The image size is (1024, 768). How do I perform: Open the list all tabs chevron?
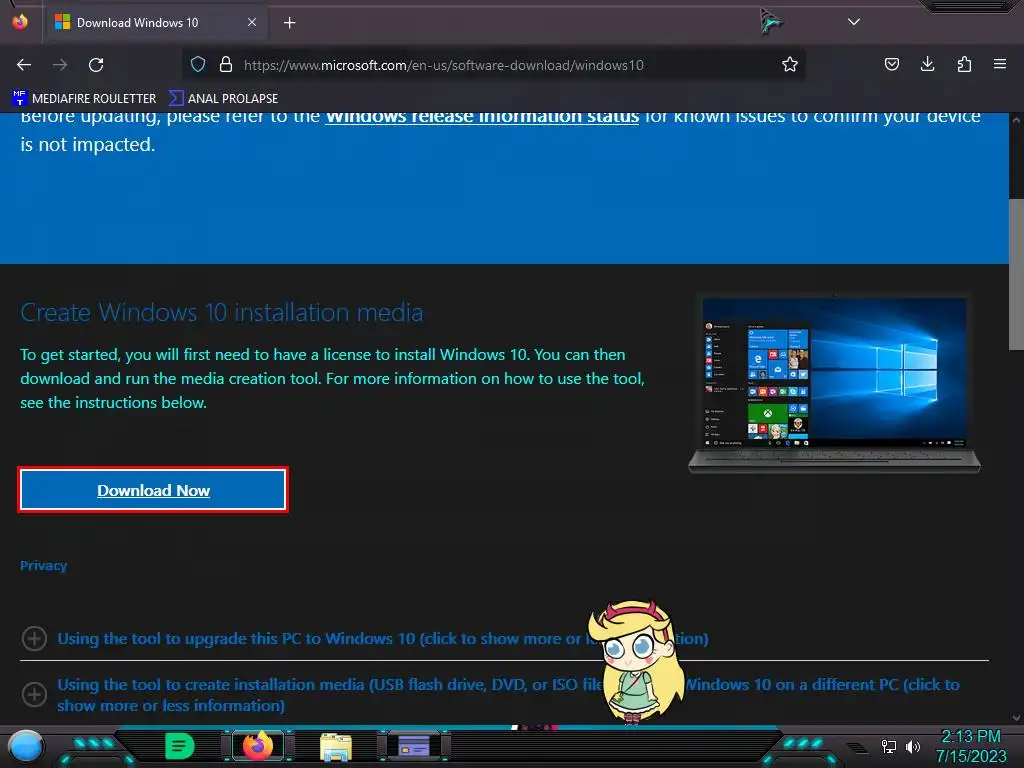(x=854, y=22)
